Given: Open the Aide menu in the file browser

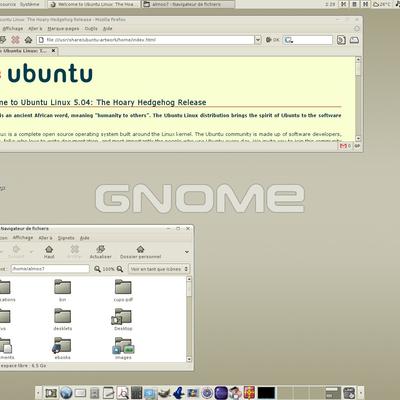Looking at the screenshot, I should (x=85, y=238).
